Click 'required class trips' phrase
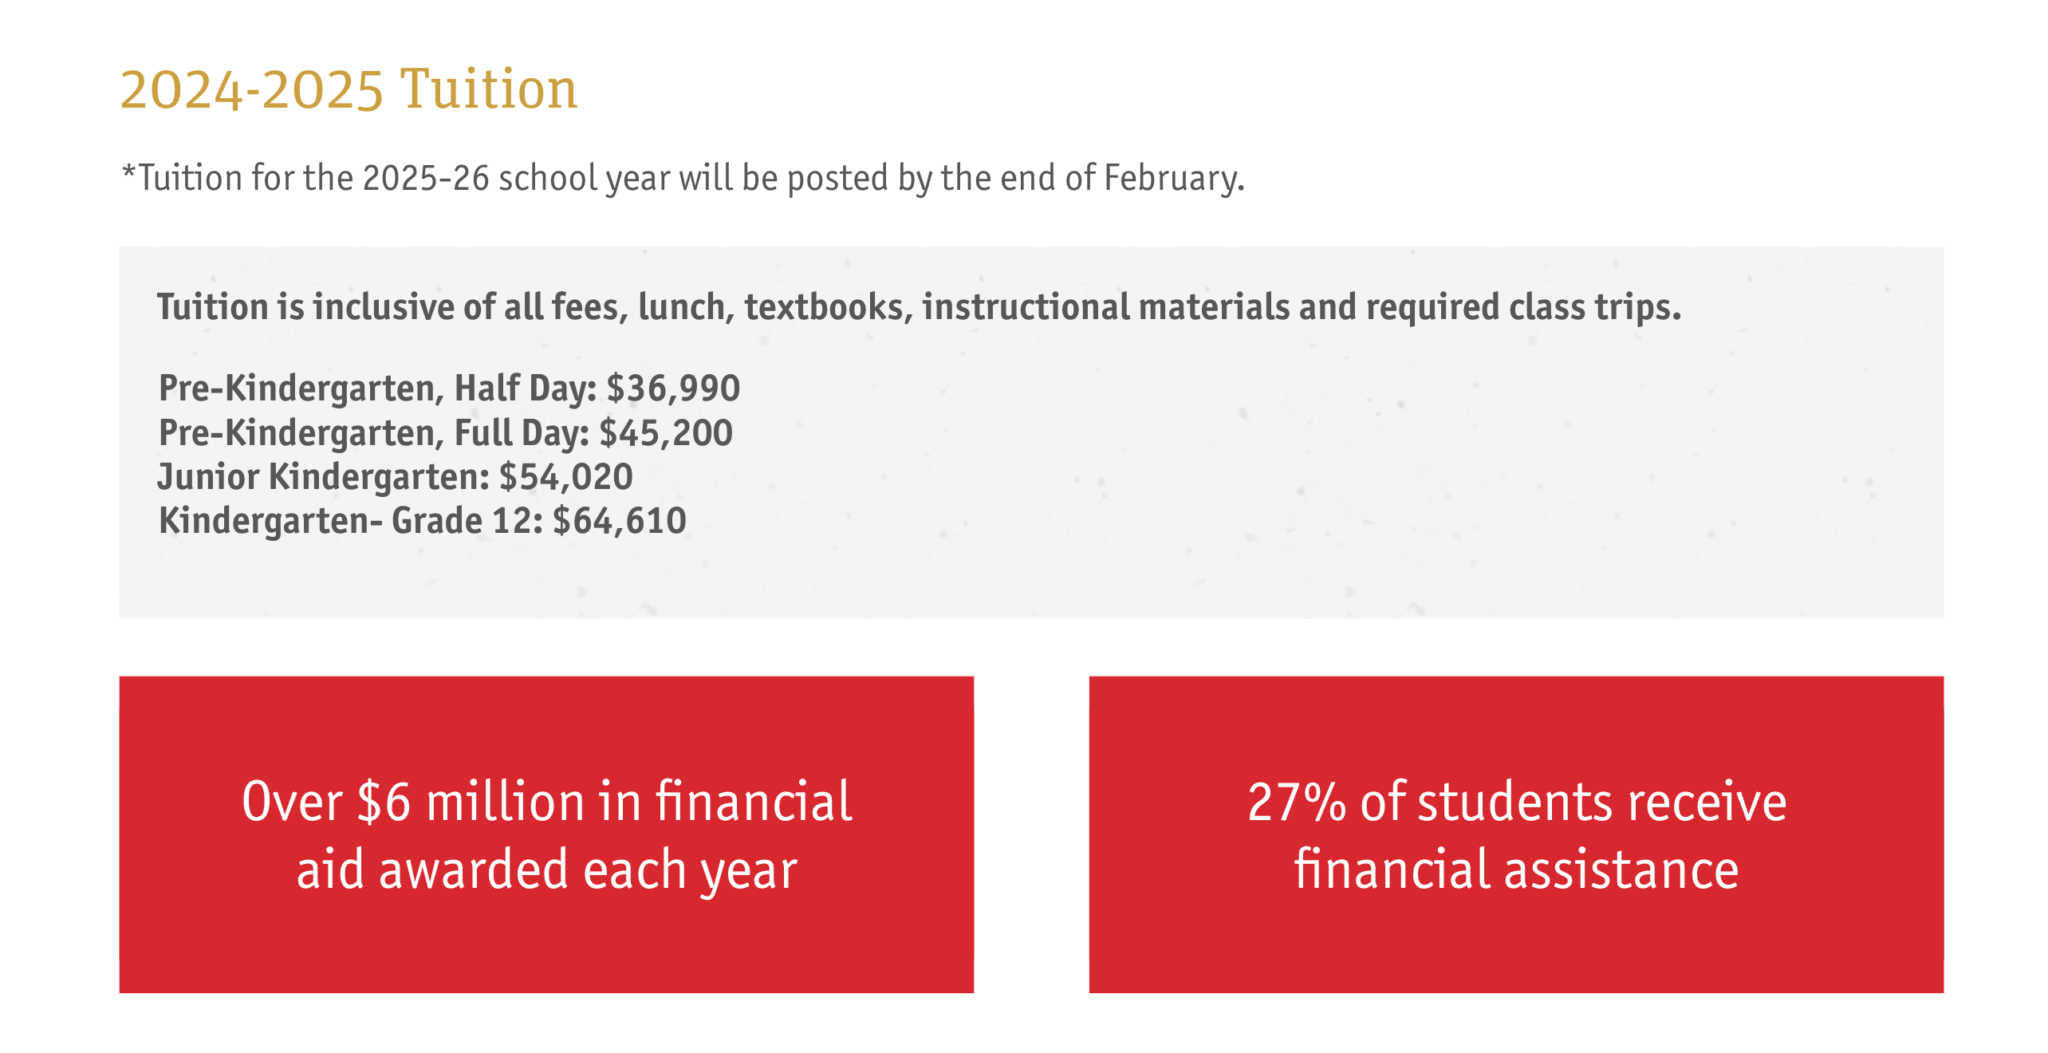Viewport: 2048px width, 1053px height. (1524, 307)
